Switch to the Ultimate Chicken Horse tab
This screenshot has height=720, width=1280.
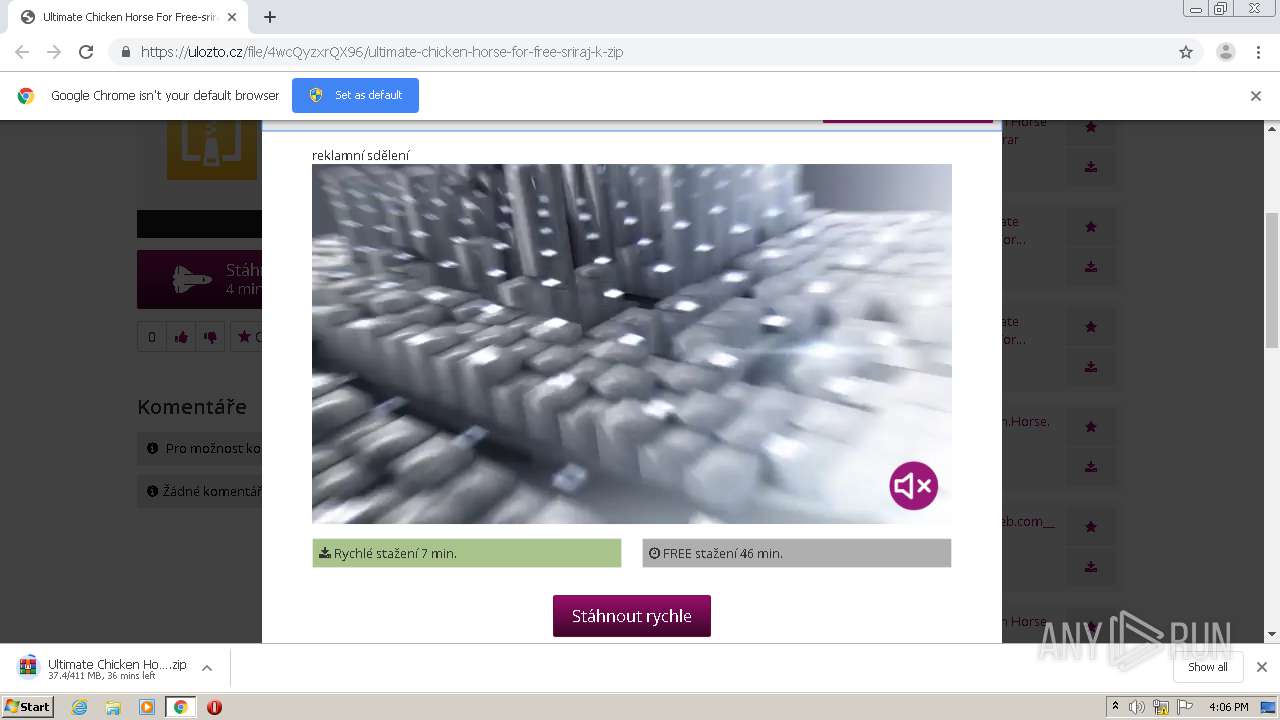click(126, 17)
